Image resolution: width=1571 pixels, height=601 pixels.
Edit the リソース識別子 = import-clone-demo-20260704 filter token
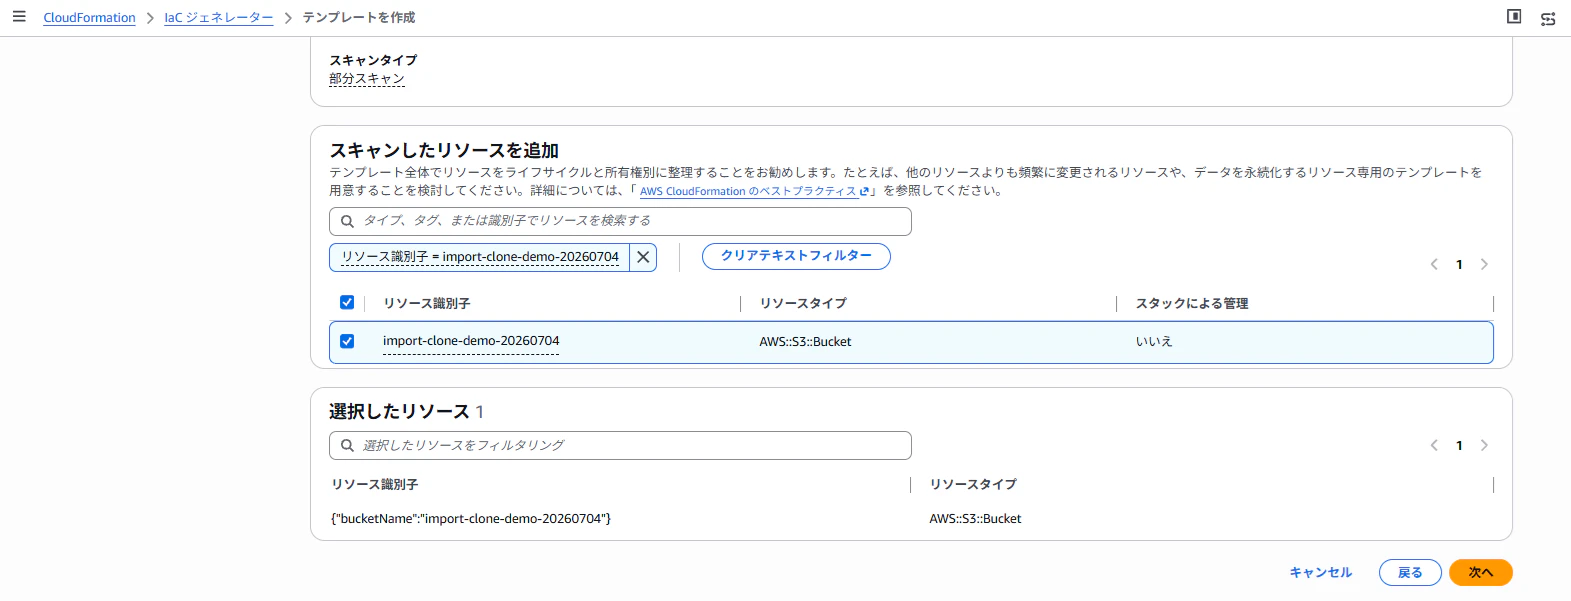480,257
